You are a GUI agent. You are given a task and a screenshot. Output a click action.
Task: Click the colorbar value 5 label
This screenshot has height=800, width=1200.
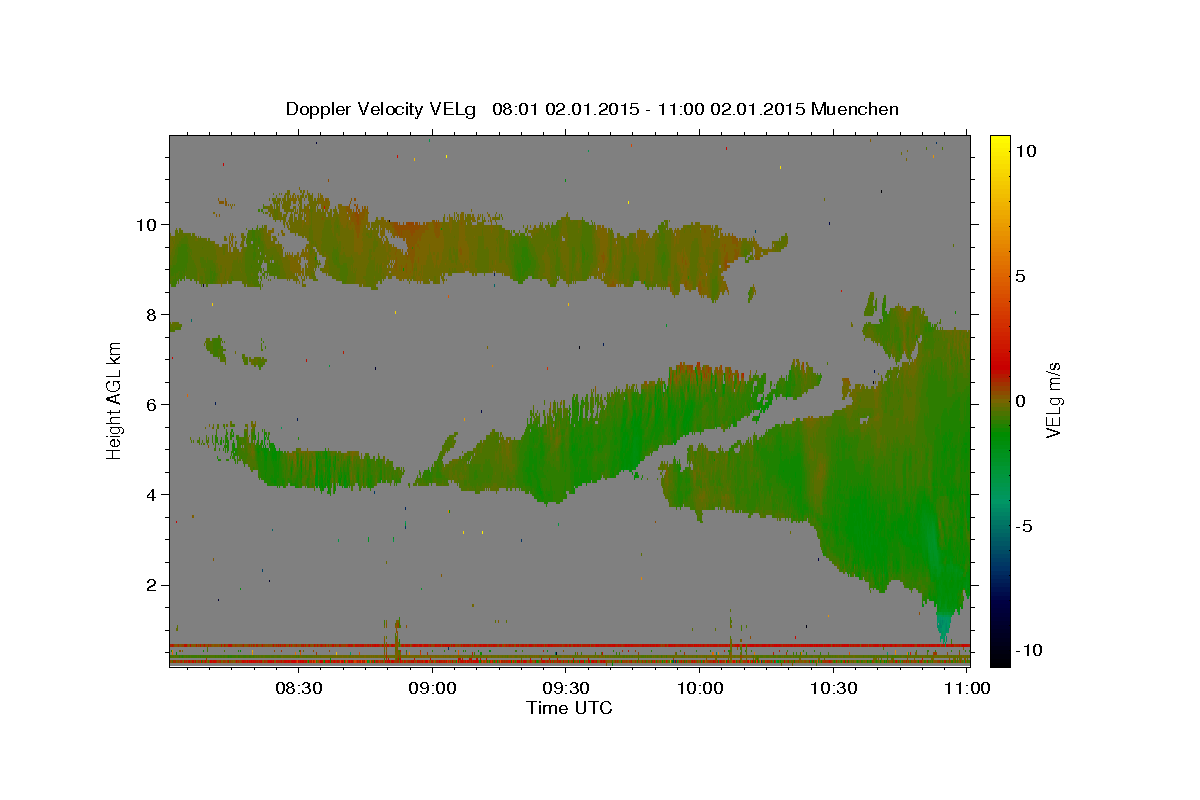tap(1020, 276)
